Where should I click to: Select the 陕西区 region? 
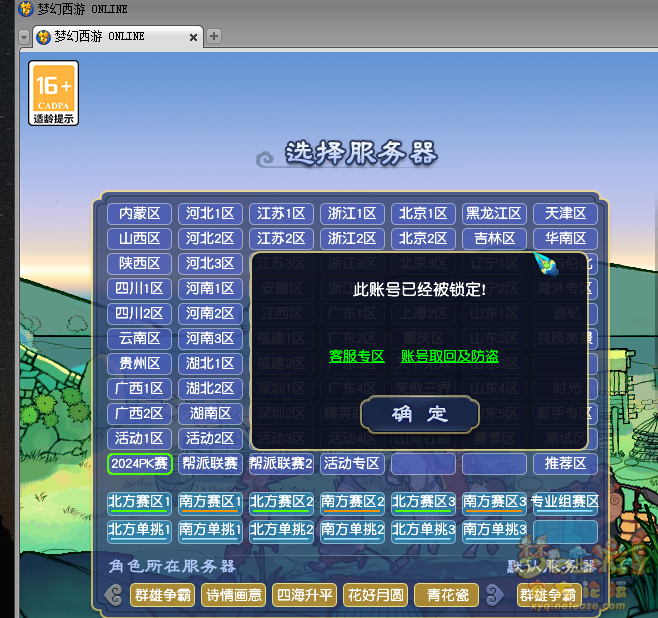tap(139, 263)
